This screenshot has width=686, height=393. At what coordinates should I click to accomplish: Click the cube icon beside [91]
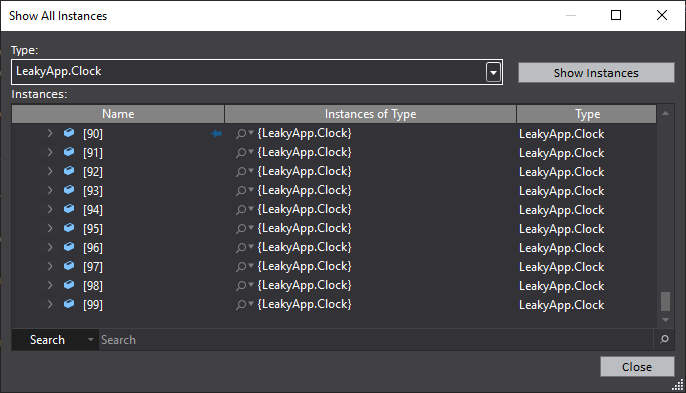coord(69,152)
